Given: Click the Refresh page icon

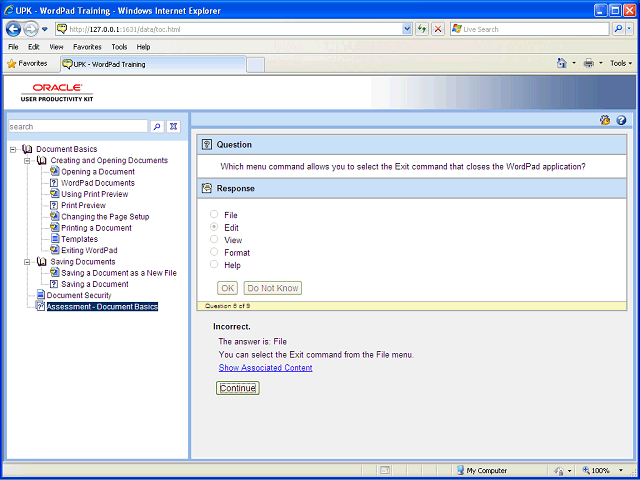Looking at the screenshot, I should click(422, 29).
